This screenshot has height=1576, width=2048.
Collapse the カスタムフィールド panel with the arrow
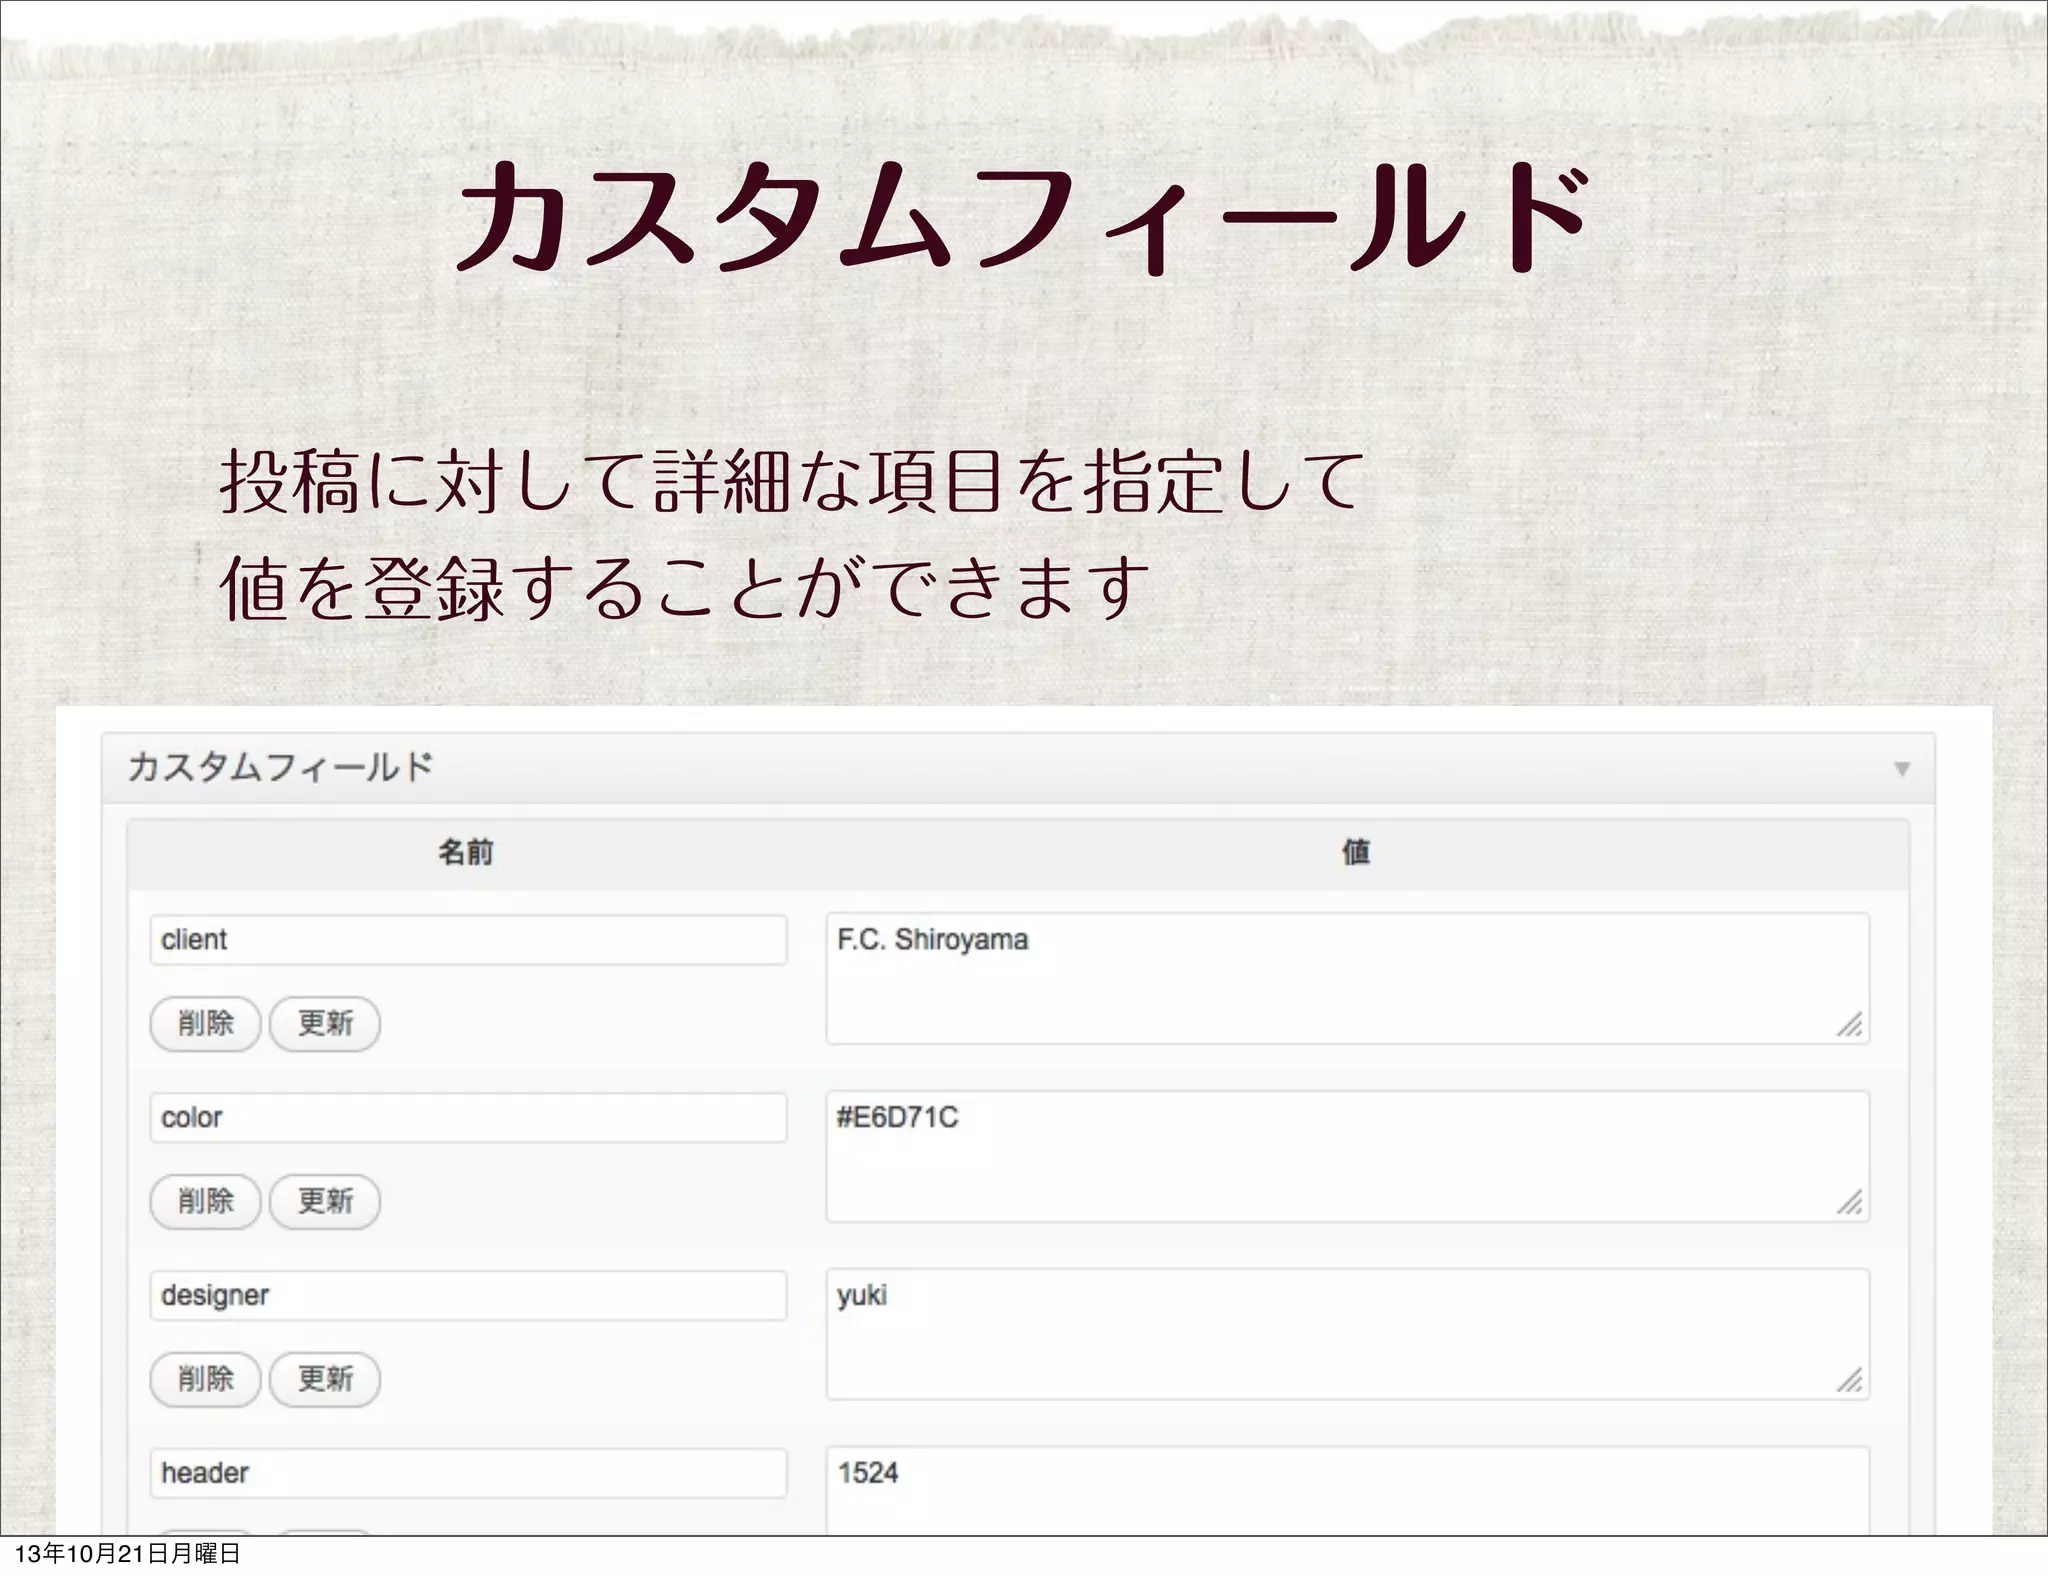[x=1902, y=769]
